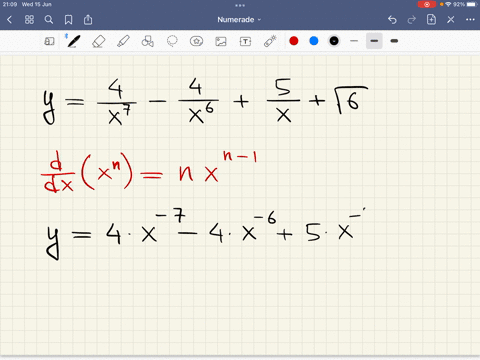Open the three-dot more options menu

[470, 20]
